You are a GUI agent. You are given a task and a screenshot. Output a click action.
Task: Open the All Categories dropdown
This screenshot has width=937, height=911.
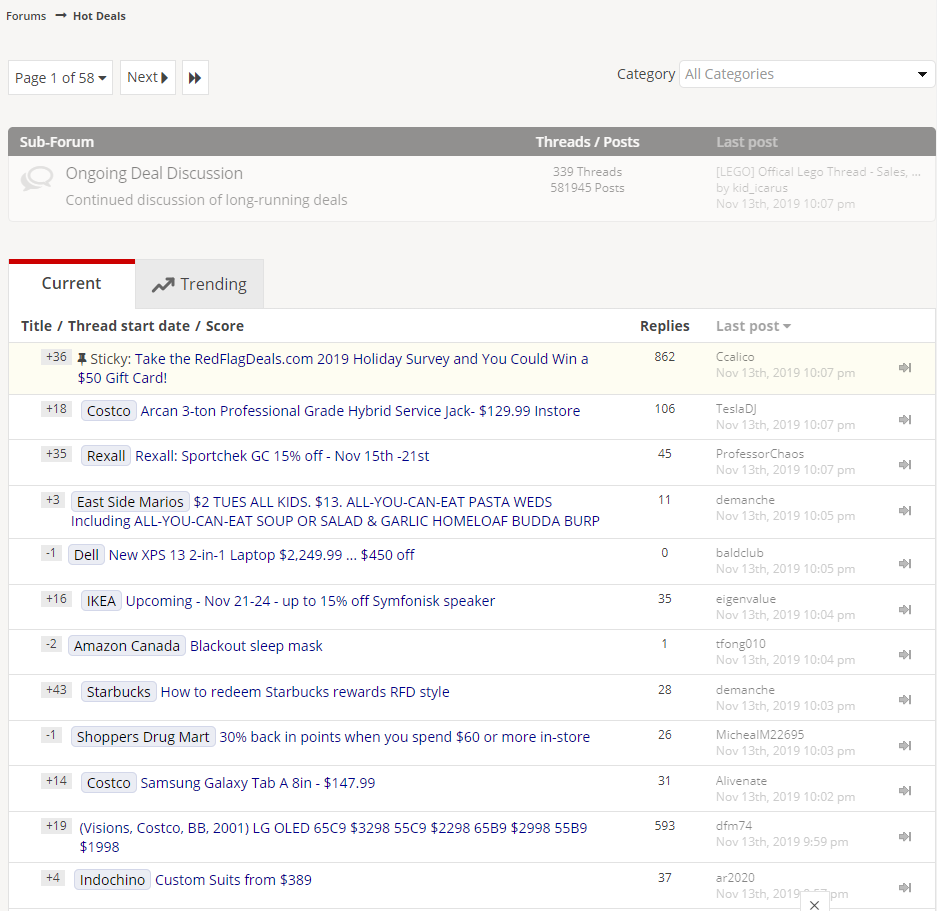[x=807, y=74]
